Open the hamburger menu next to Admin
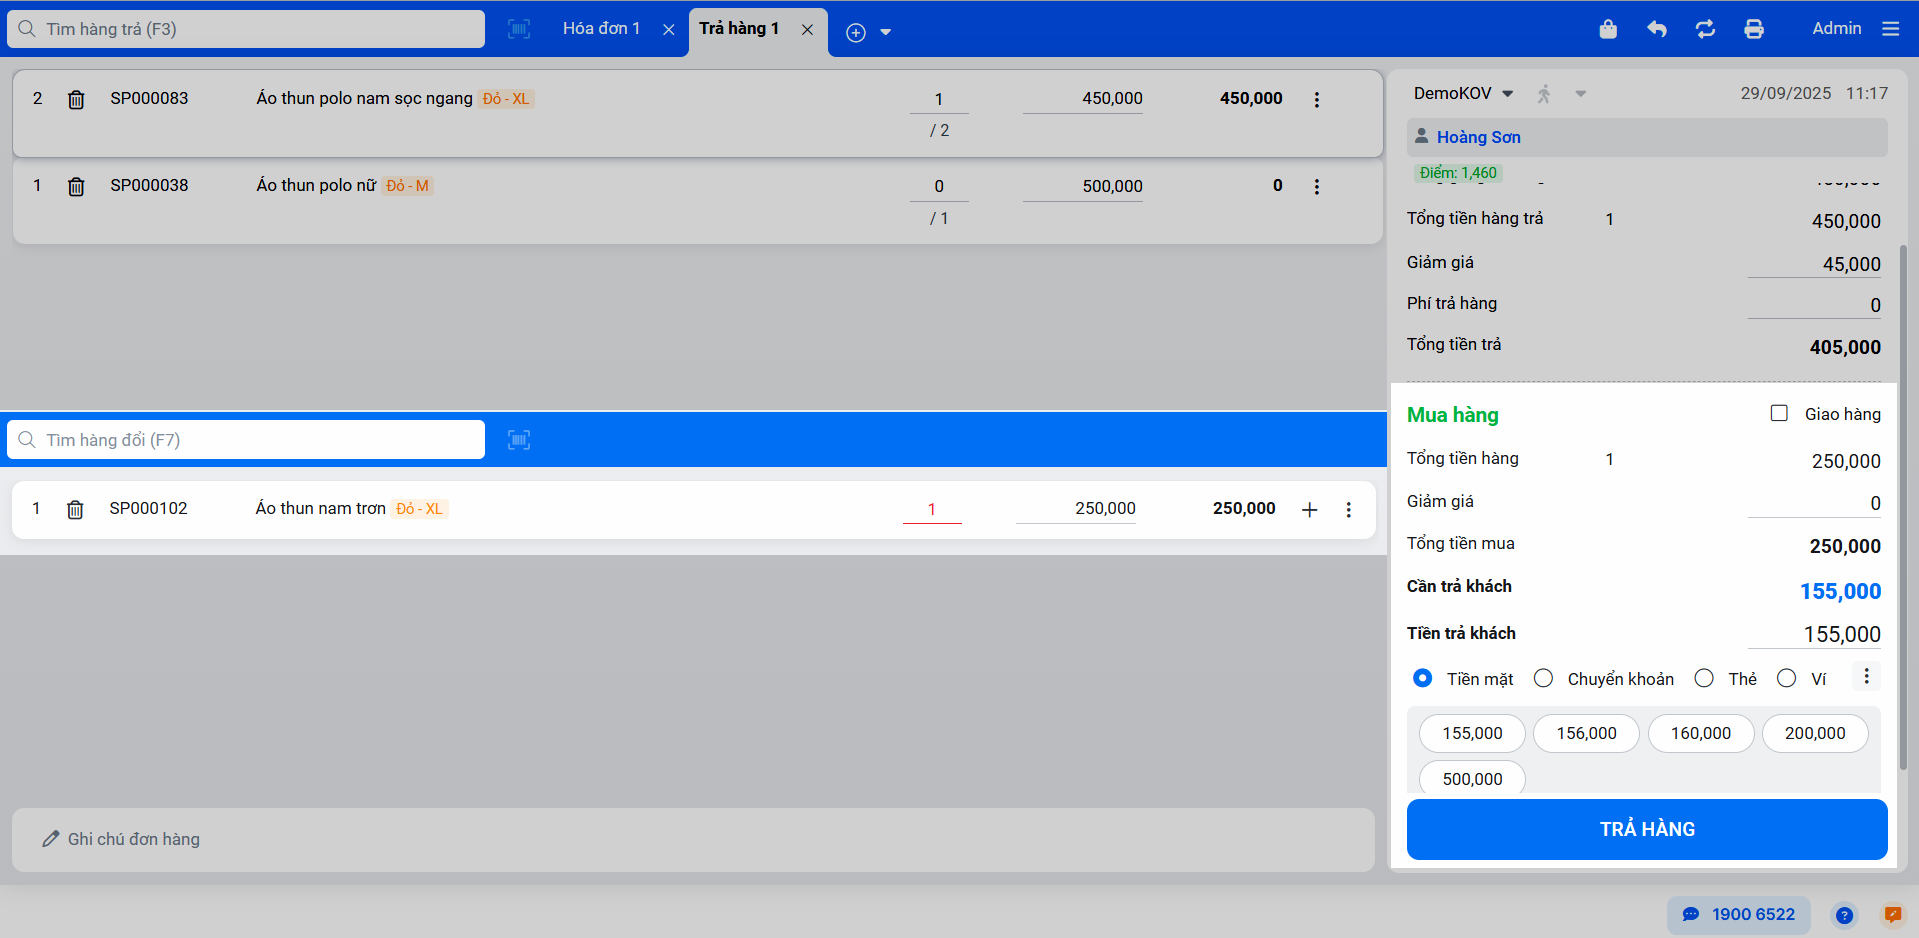 pyautogui.click(x=1890, y=29)
